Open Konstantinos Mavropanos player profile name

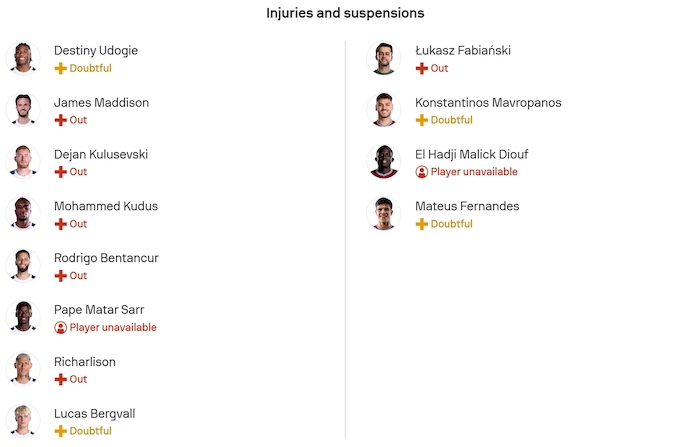coord(488,103)
